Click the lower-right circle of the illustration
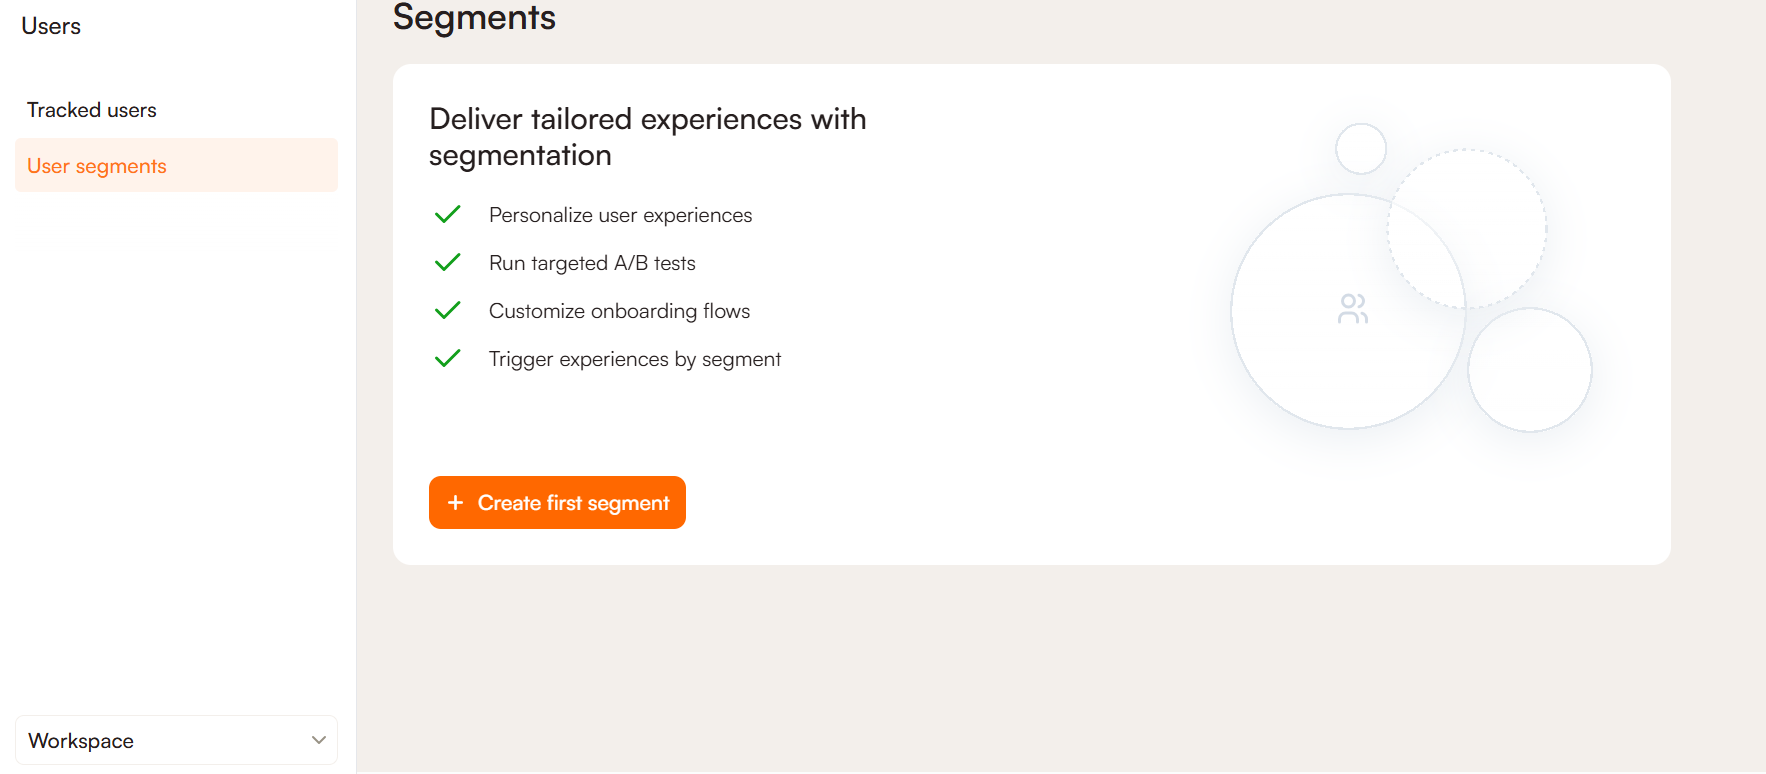The height and width of the screenshot is (774, 1766). coord(1530,370)
